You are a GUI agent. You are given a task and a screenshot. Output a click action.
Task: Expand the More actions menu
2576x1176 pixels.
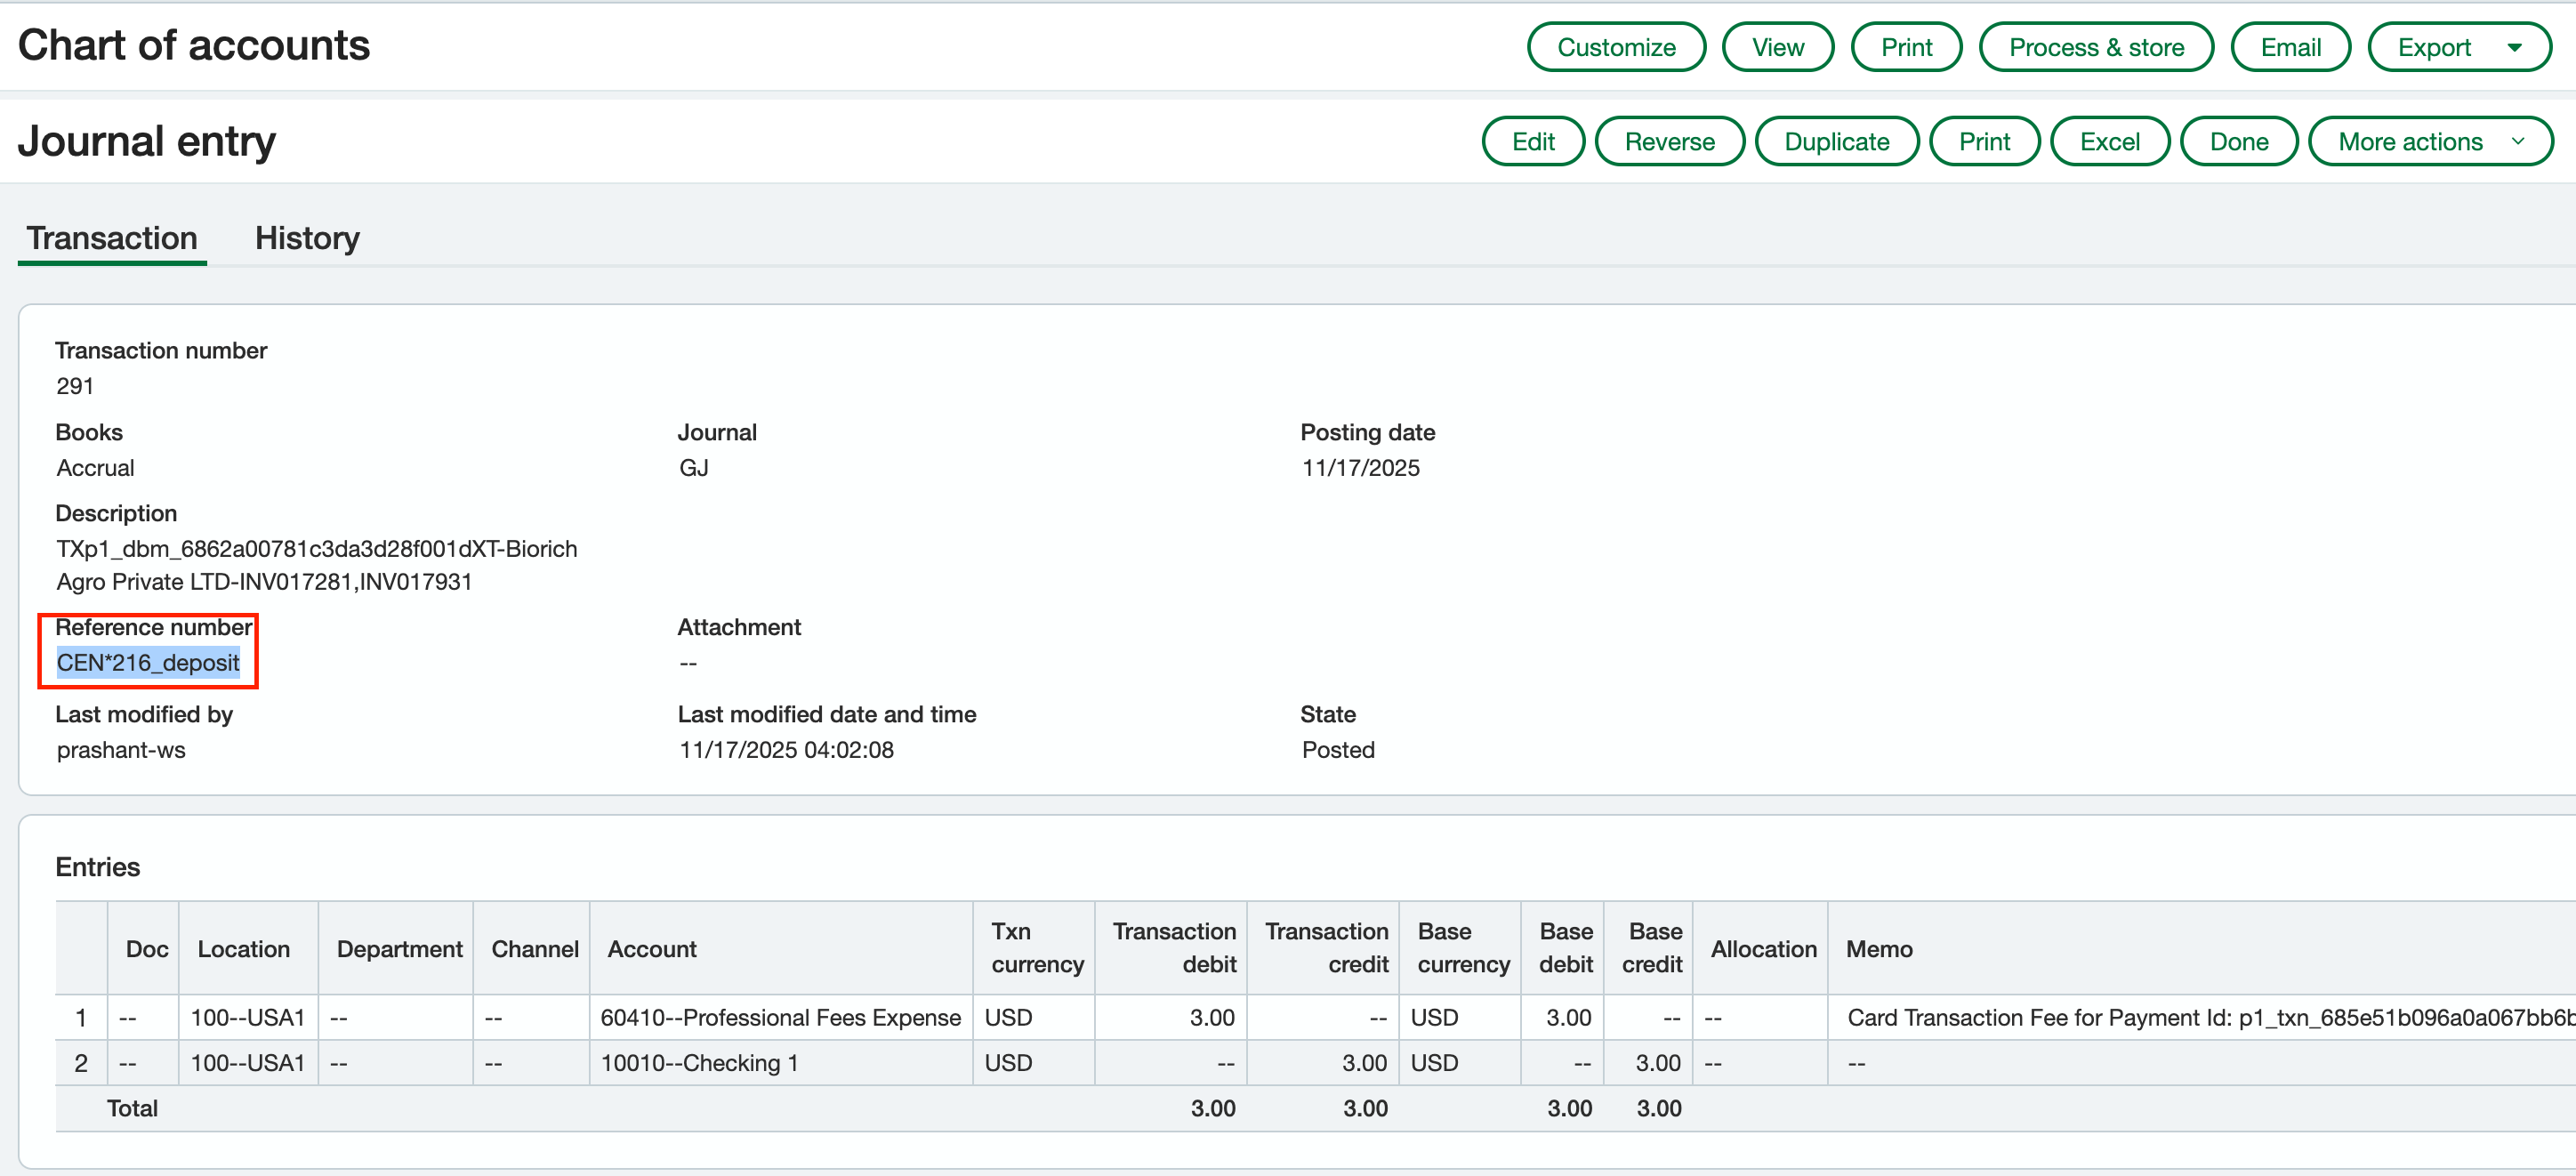point(2429,141)
